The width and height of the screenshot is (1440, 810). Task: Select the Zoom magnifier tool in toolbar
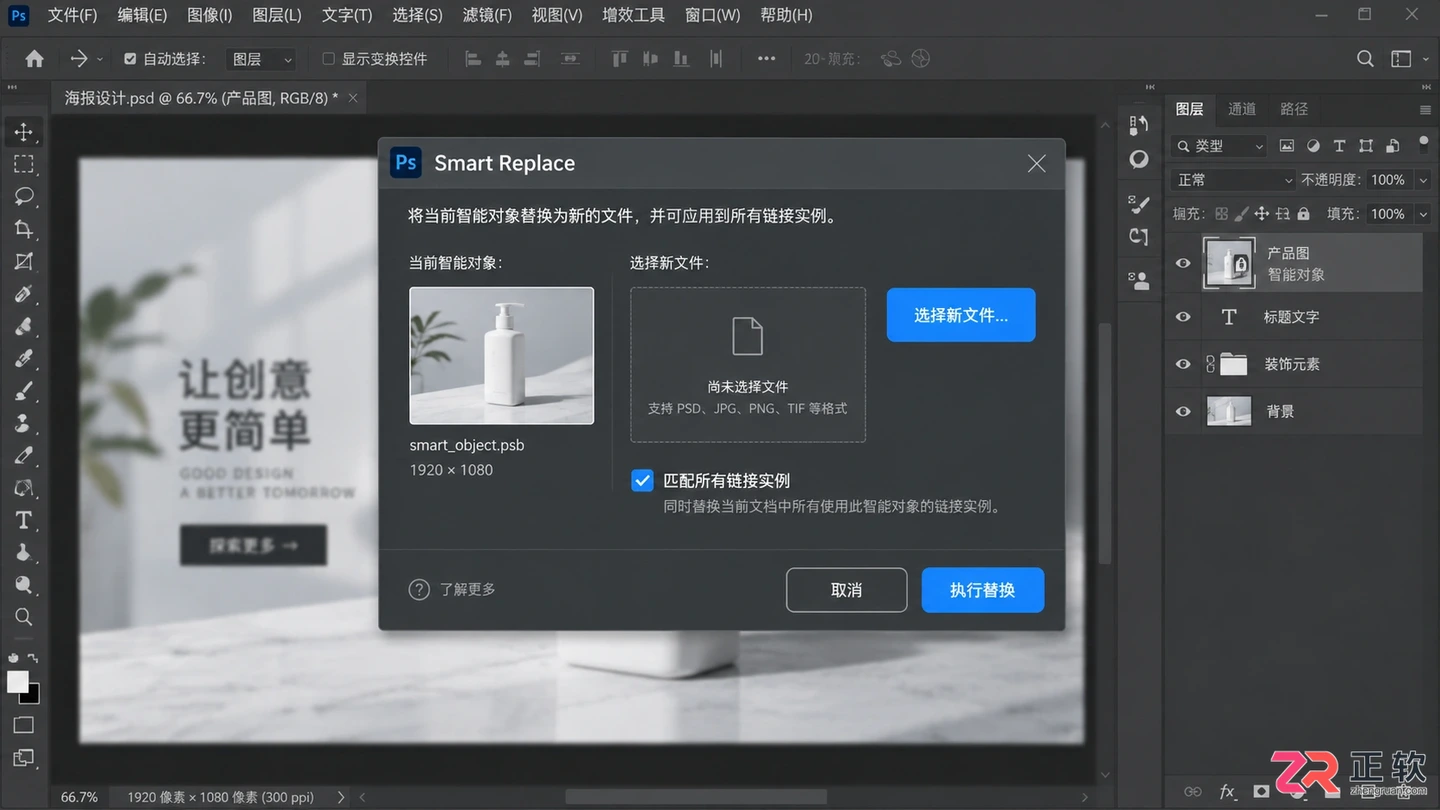(24, 617)
